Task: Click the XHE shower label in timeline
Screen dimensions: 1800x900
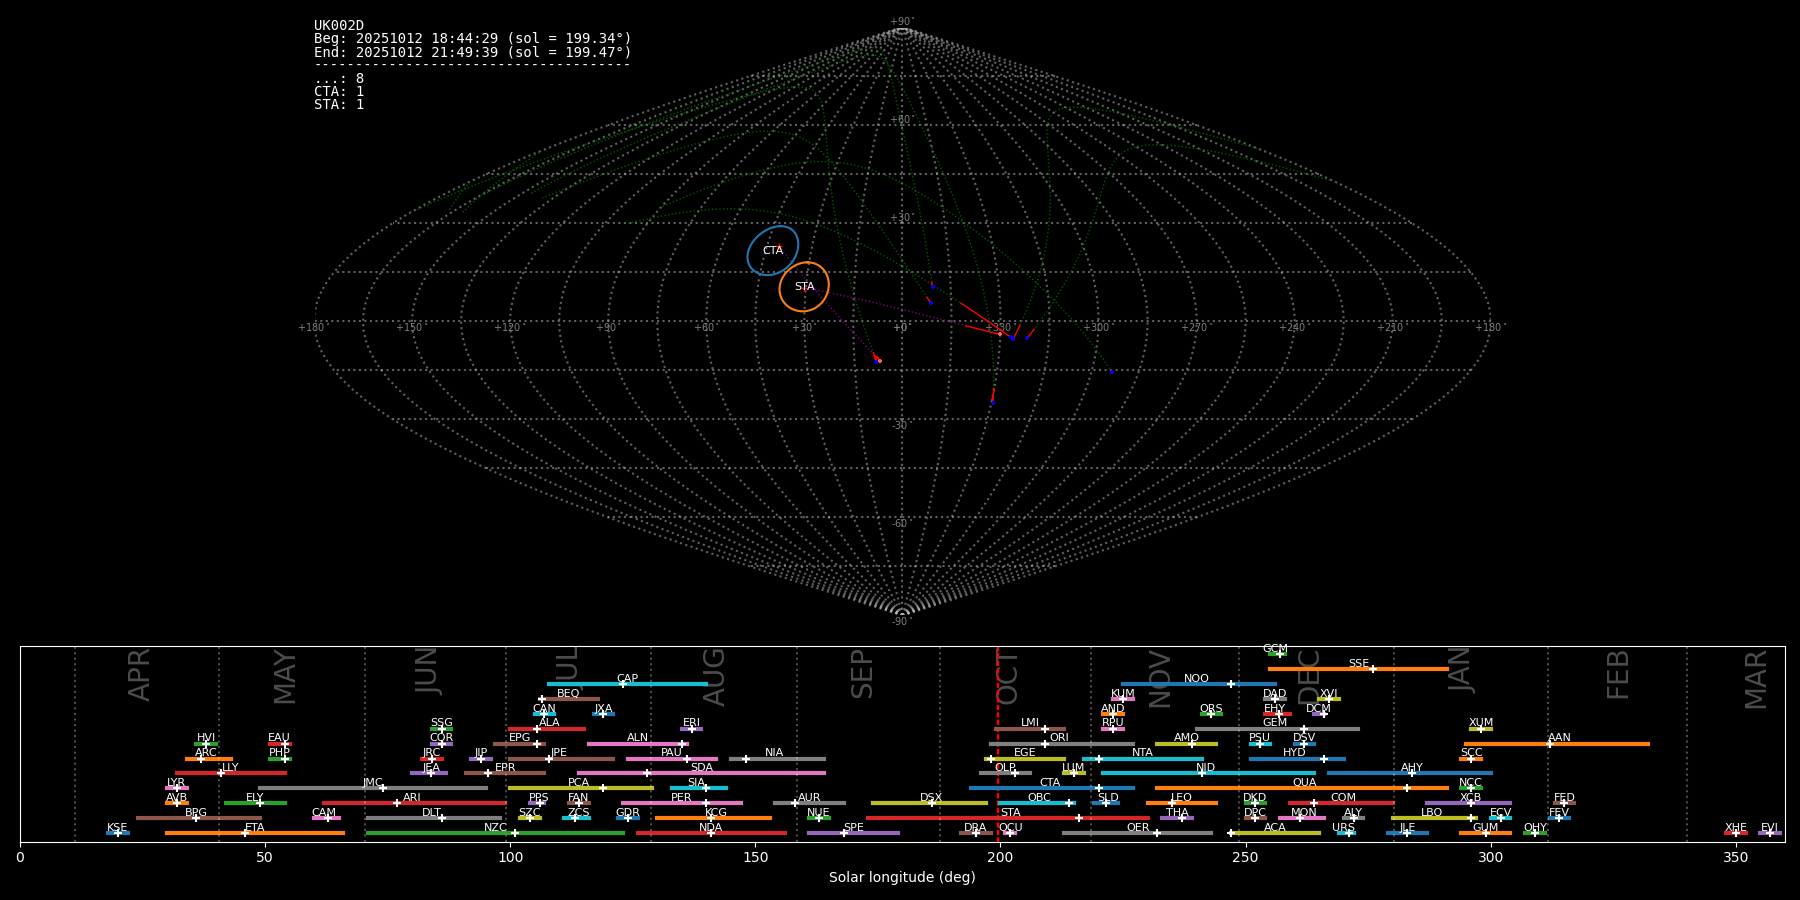Action: pyautogui.click(x=1736, y=828)
